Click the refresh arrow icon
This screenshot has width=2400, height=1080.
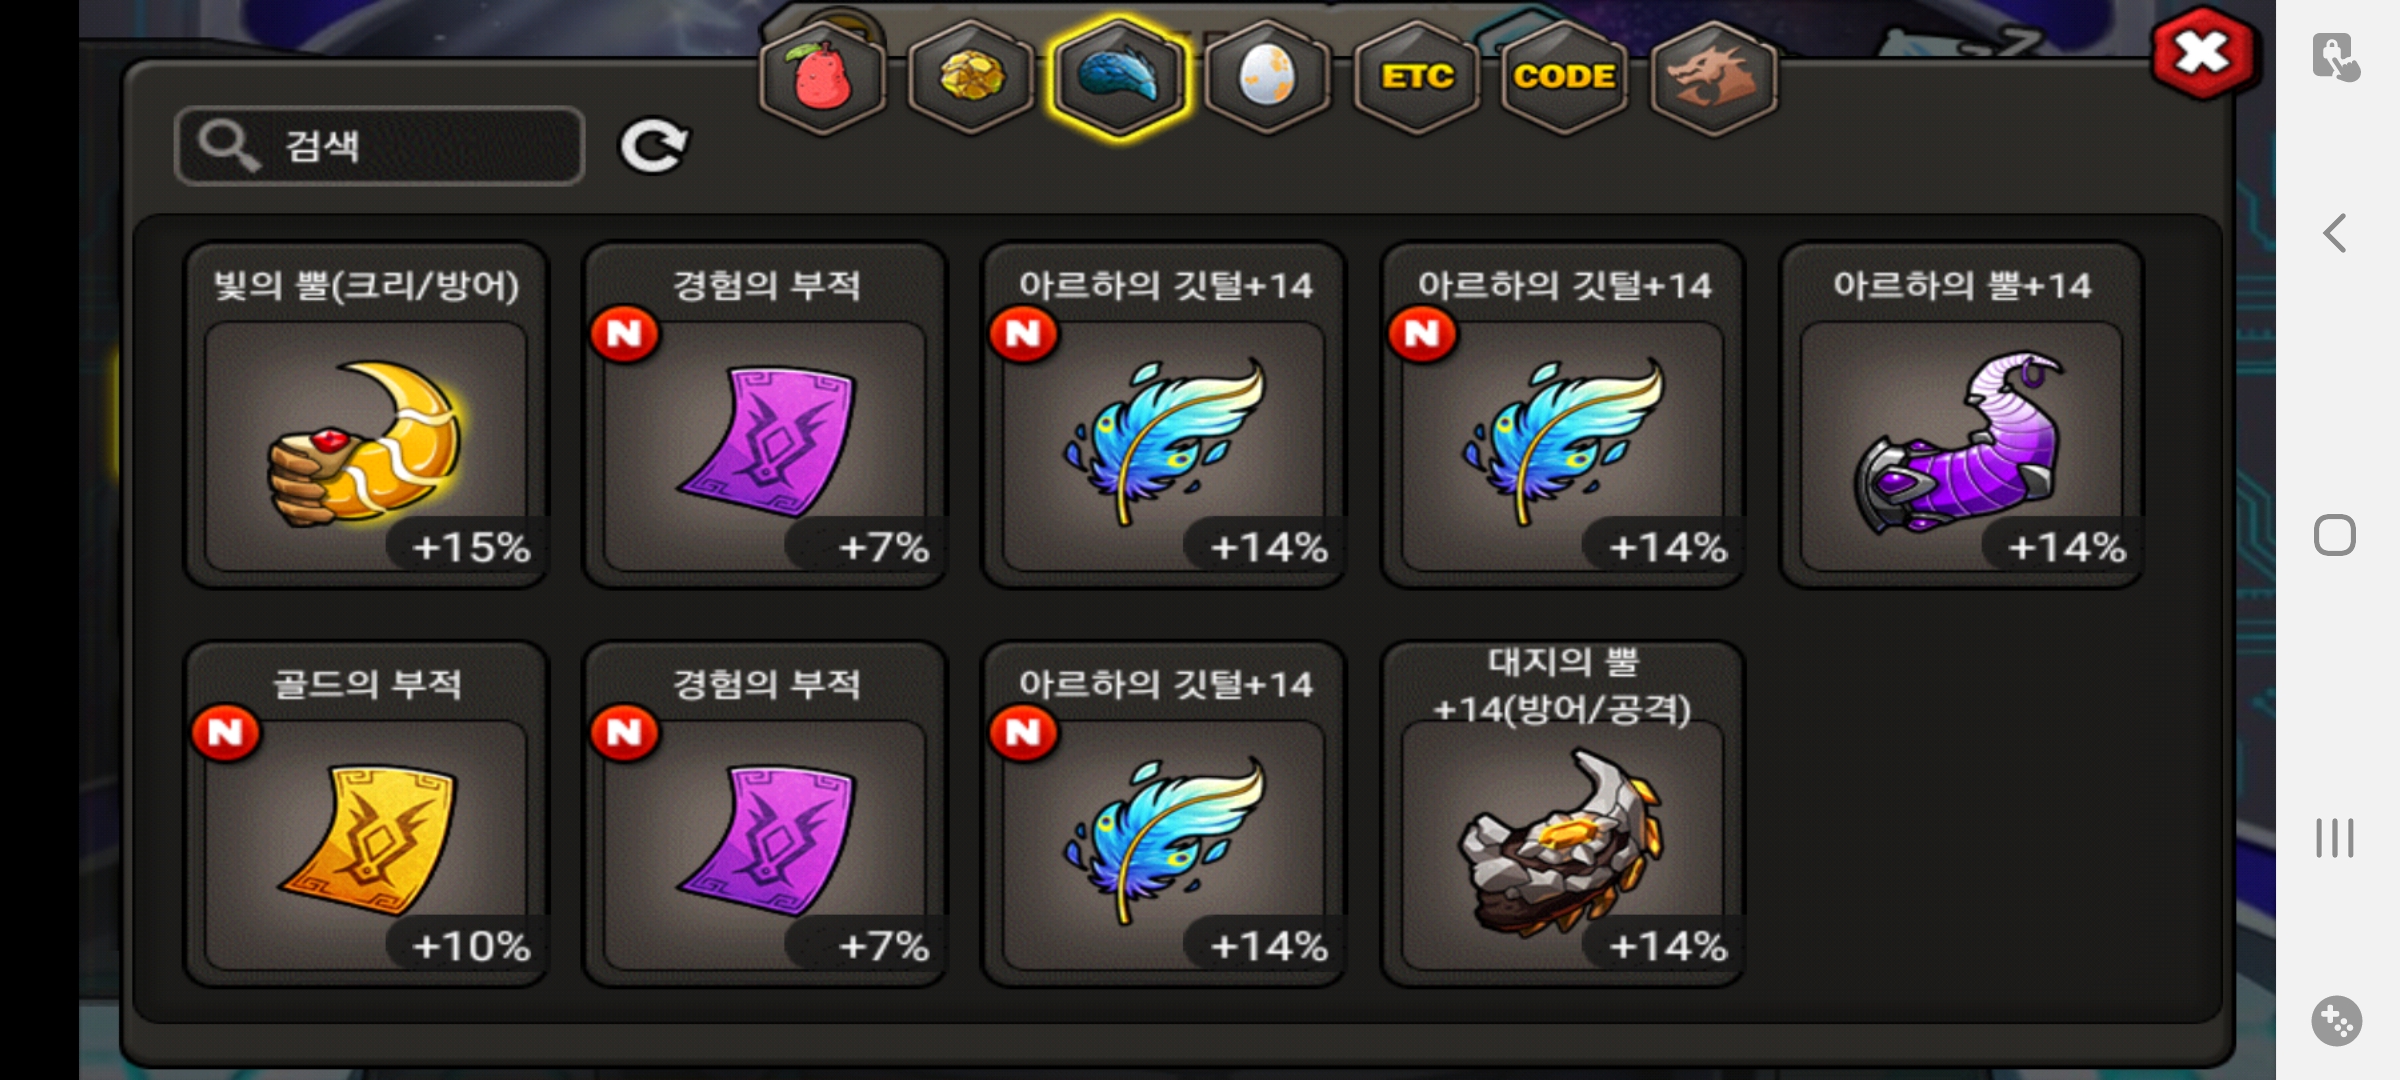pos(654,146)
